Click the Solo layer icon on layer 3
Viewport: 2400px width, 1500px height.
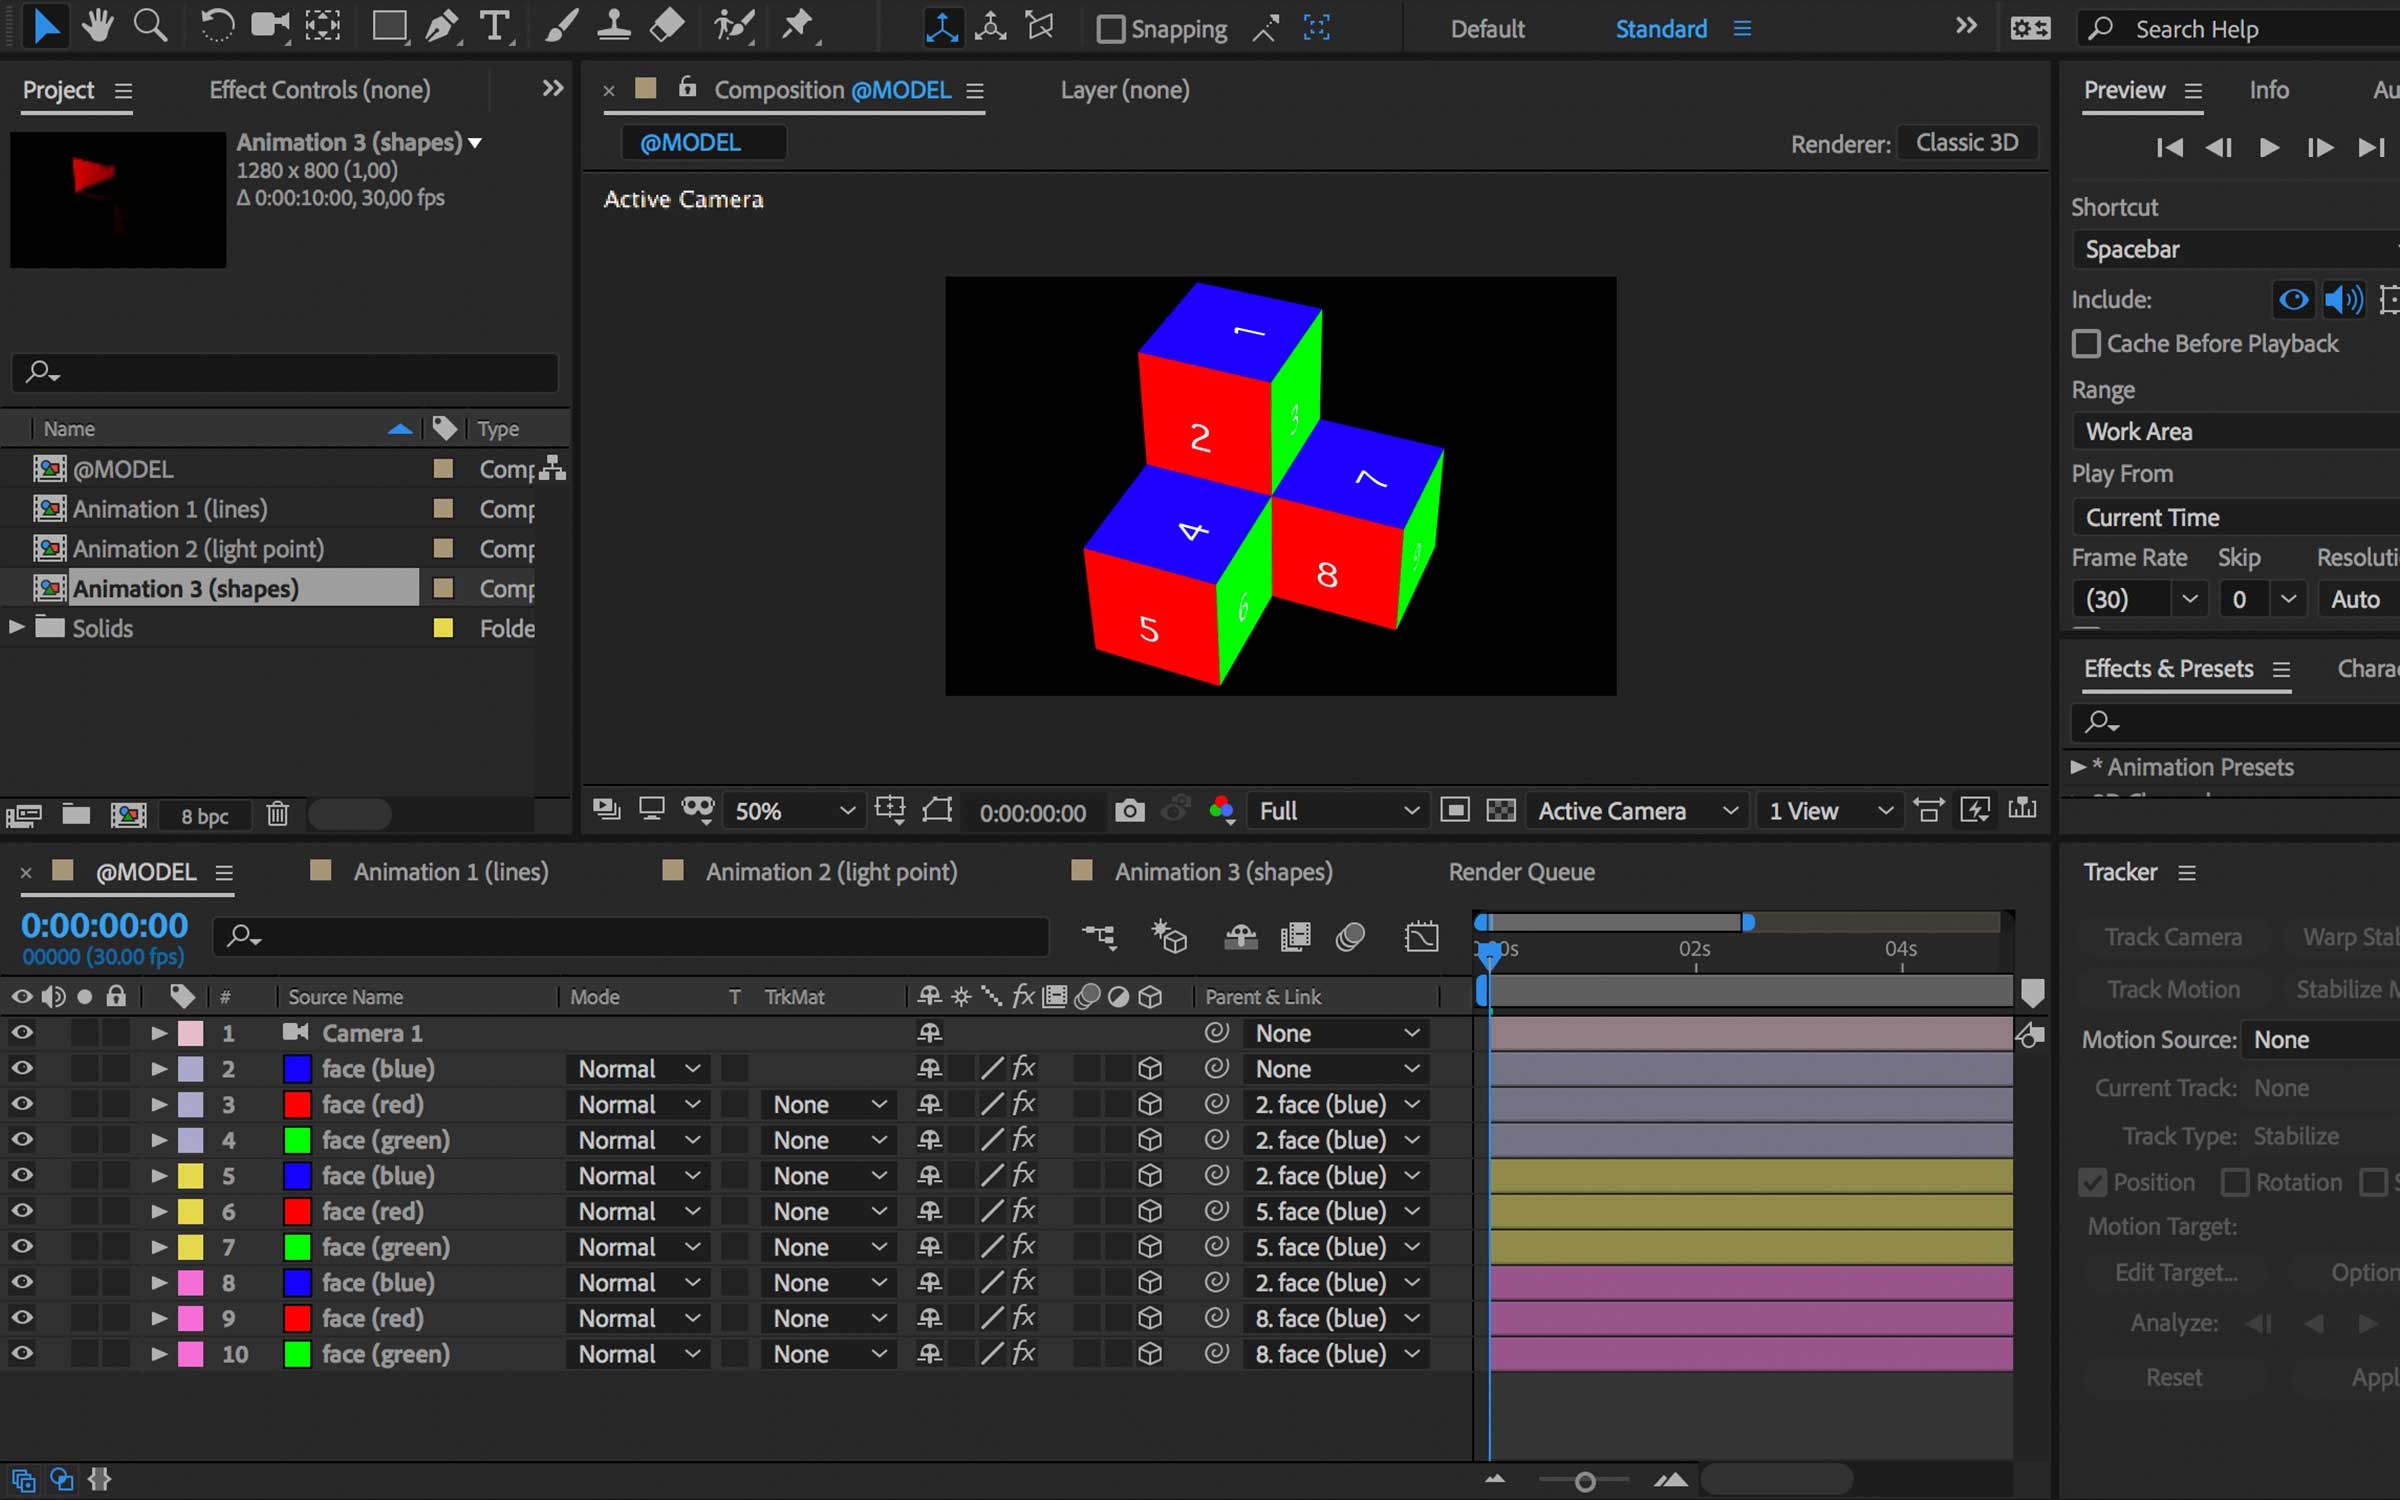[x=83, y=1104]
